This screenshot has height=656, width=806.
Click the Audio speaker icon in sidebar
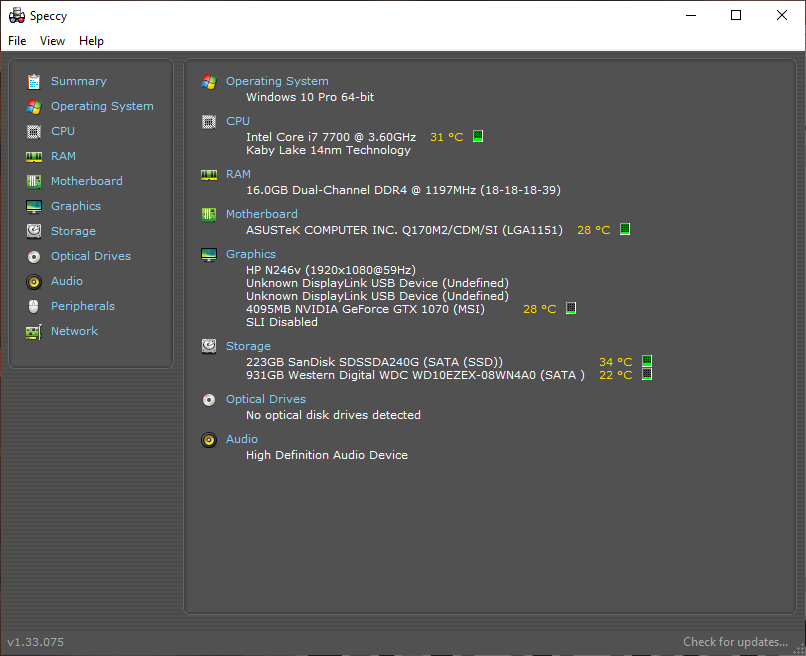34,282
